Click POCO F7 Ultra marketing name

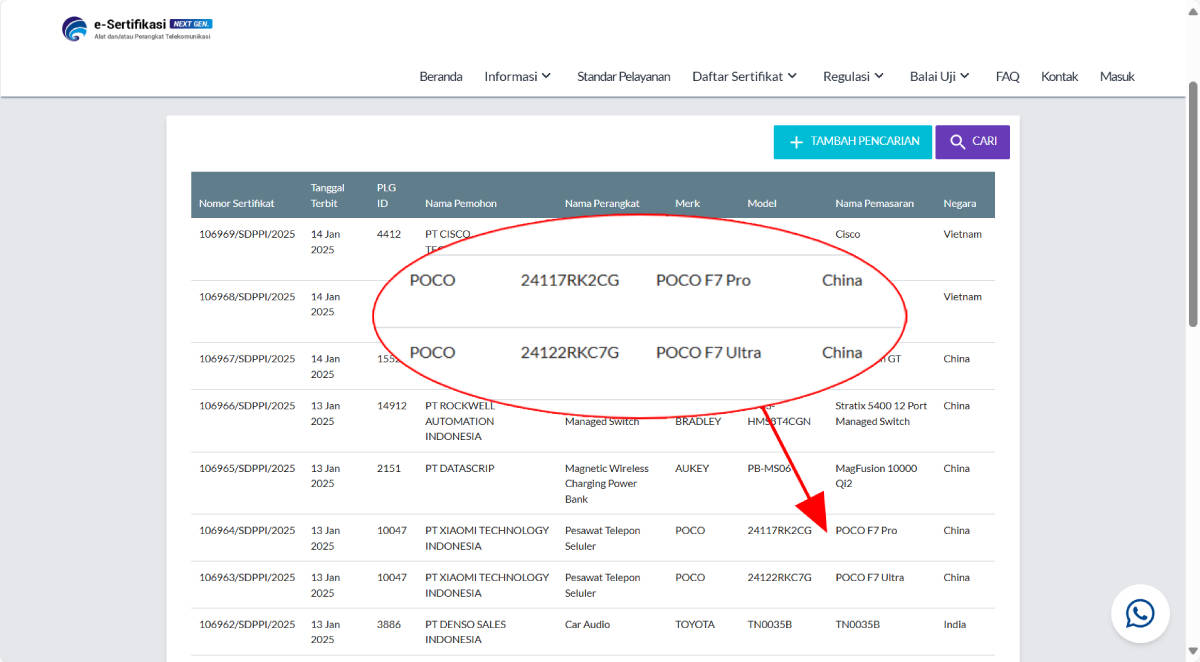(x=870, y=577)
